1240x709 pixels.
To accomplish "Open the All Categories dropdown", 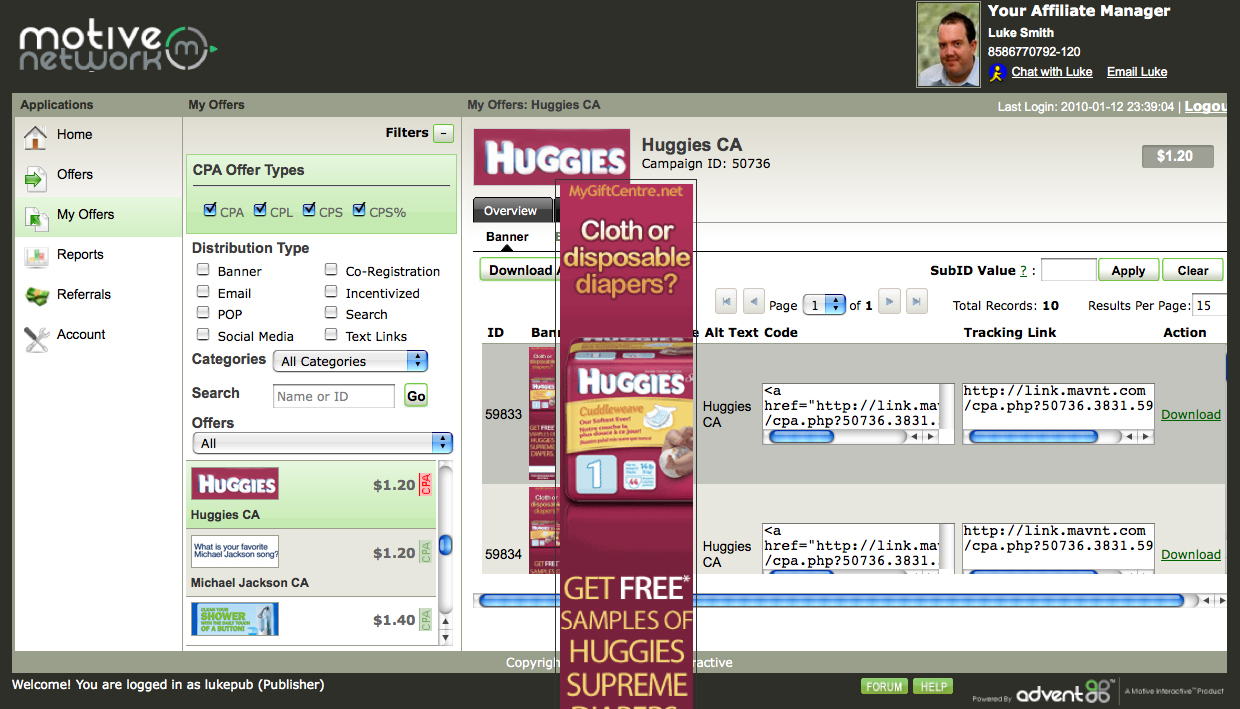I will click(350, 361).
